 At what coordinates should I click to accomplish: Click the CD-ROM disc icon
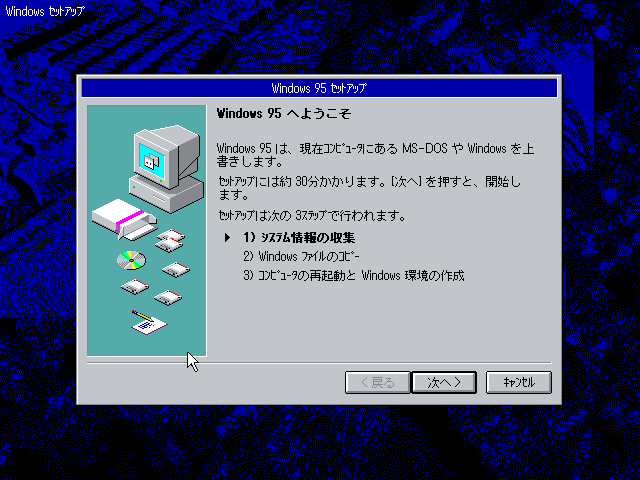(131, 260)
